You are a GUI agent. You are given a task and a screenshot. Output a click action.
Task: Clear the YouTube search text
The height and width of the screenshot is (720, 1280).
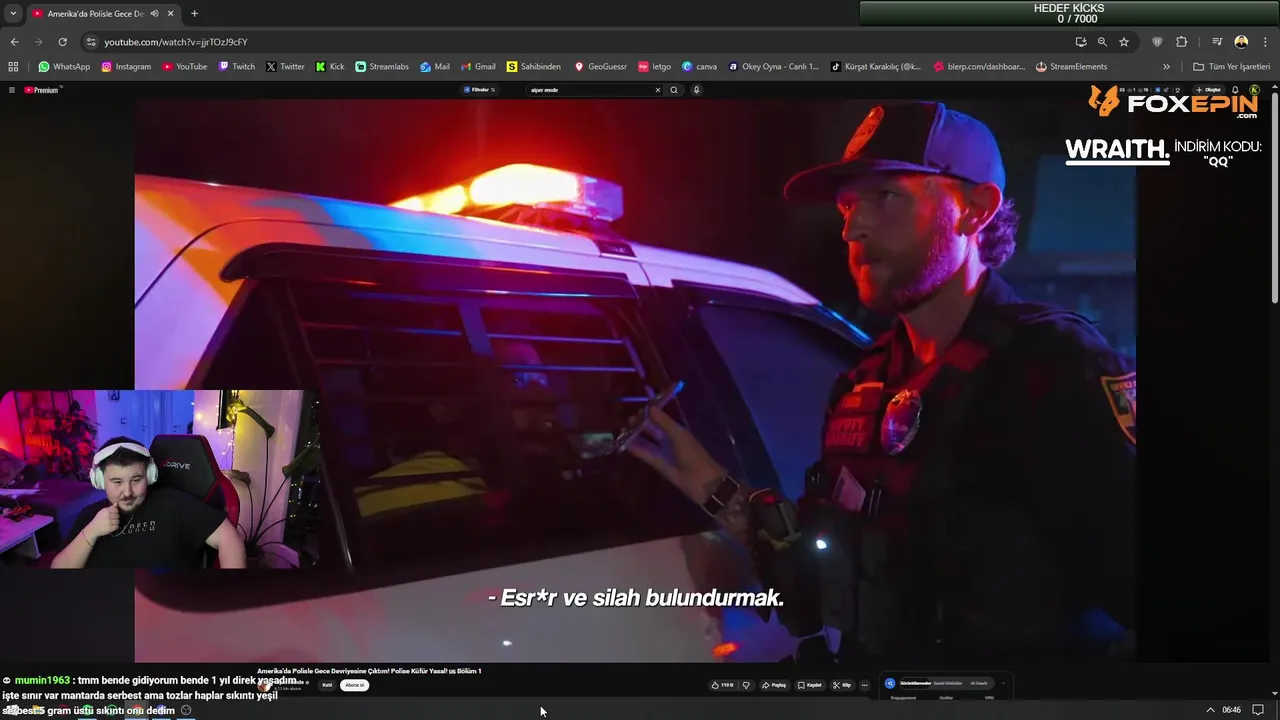(658, 90)
